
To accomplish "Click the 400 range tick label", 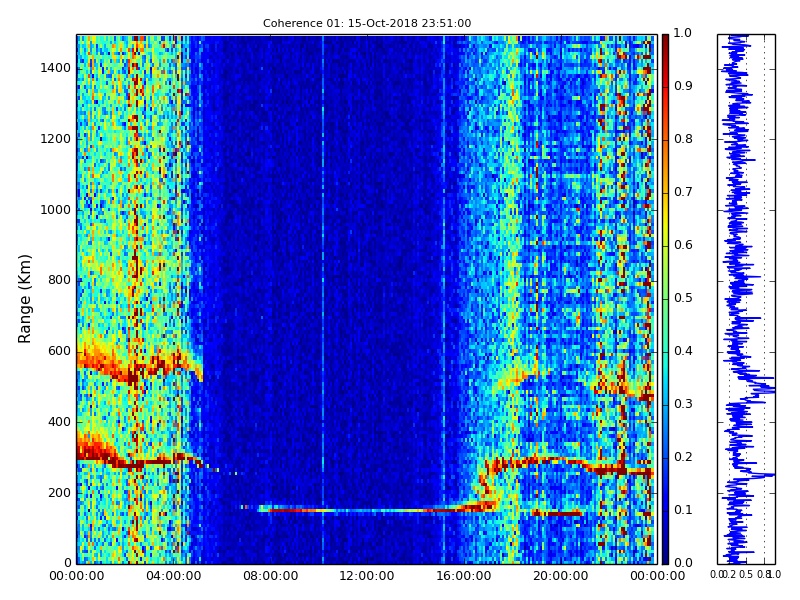I will 60,422.
